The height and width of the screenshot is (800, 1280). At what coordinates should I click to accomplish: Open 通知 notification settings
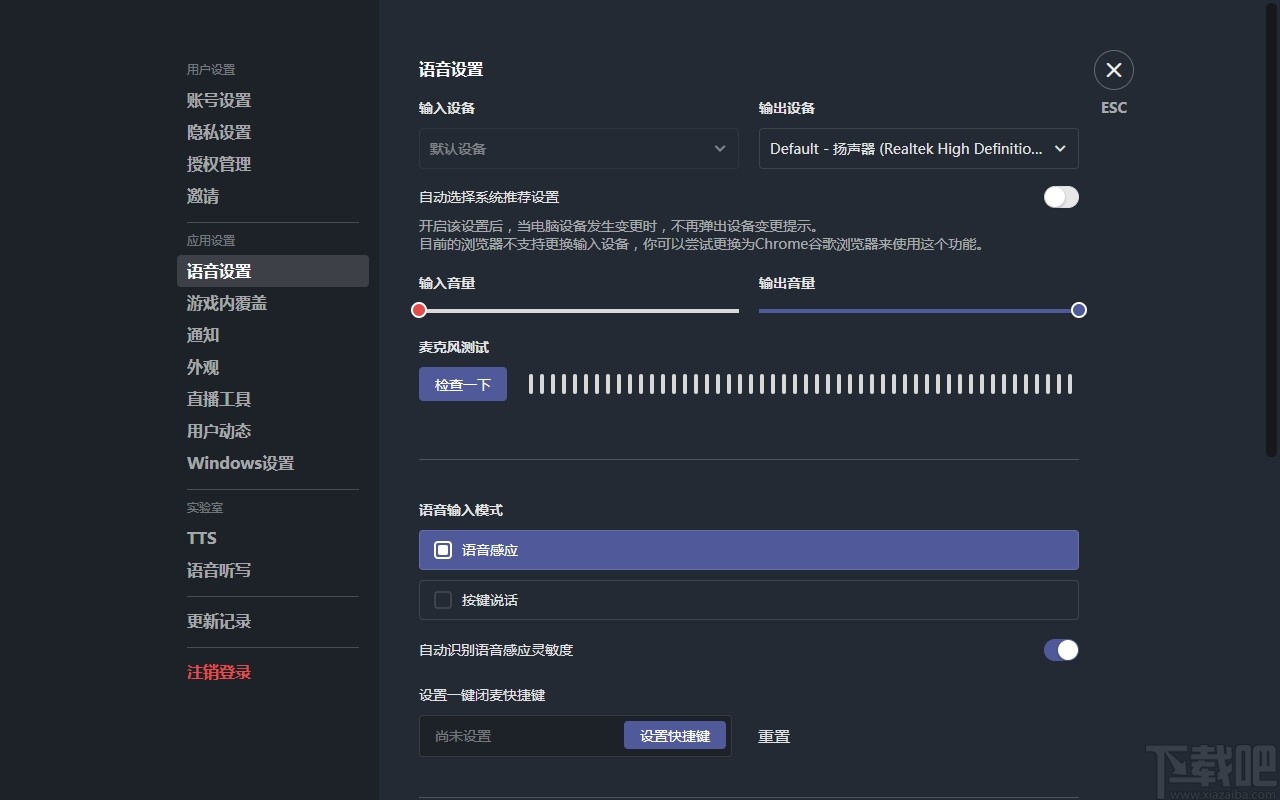(x=203, y=335)
